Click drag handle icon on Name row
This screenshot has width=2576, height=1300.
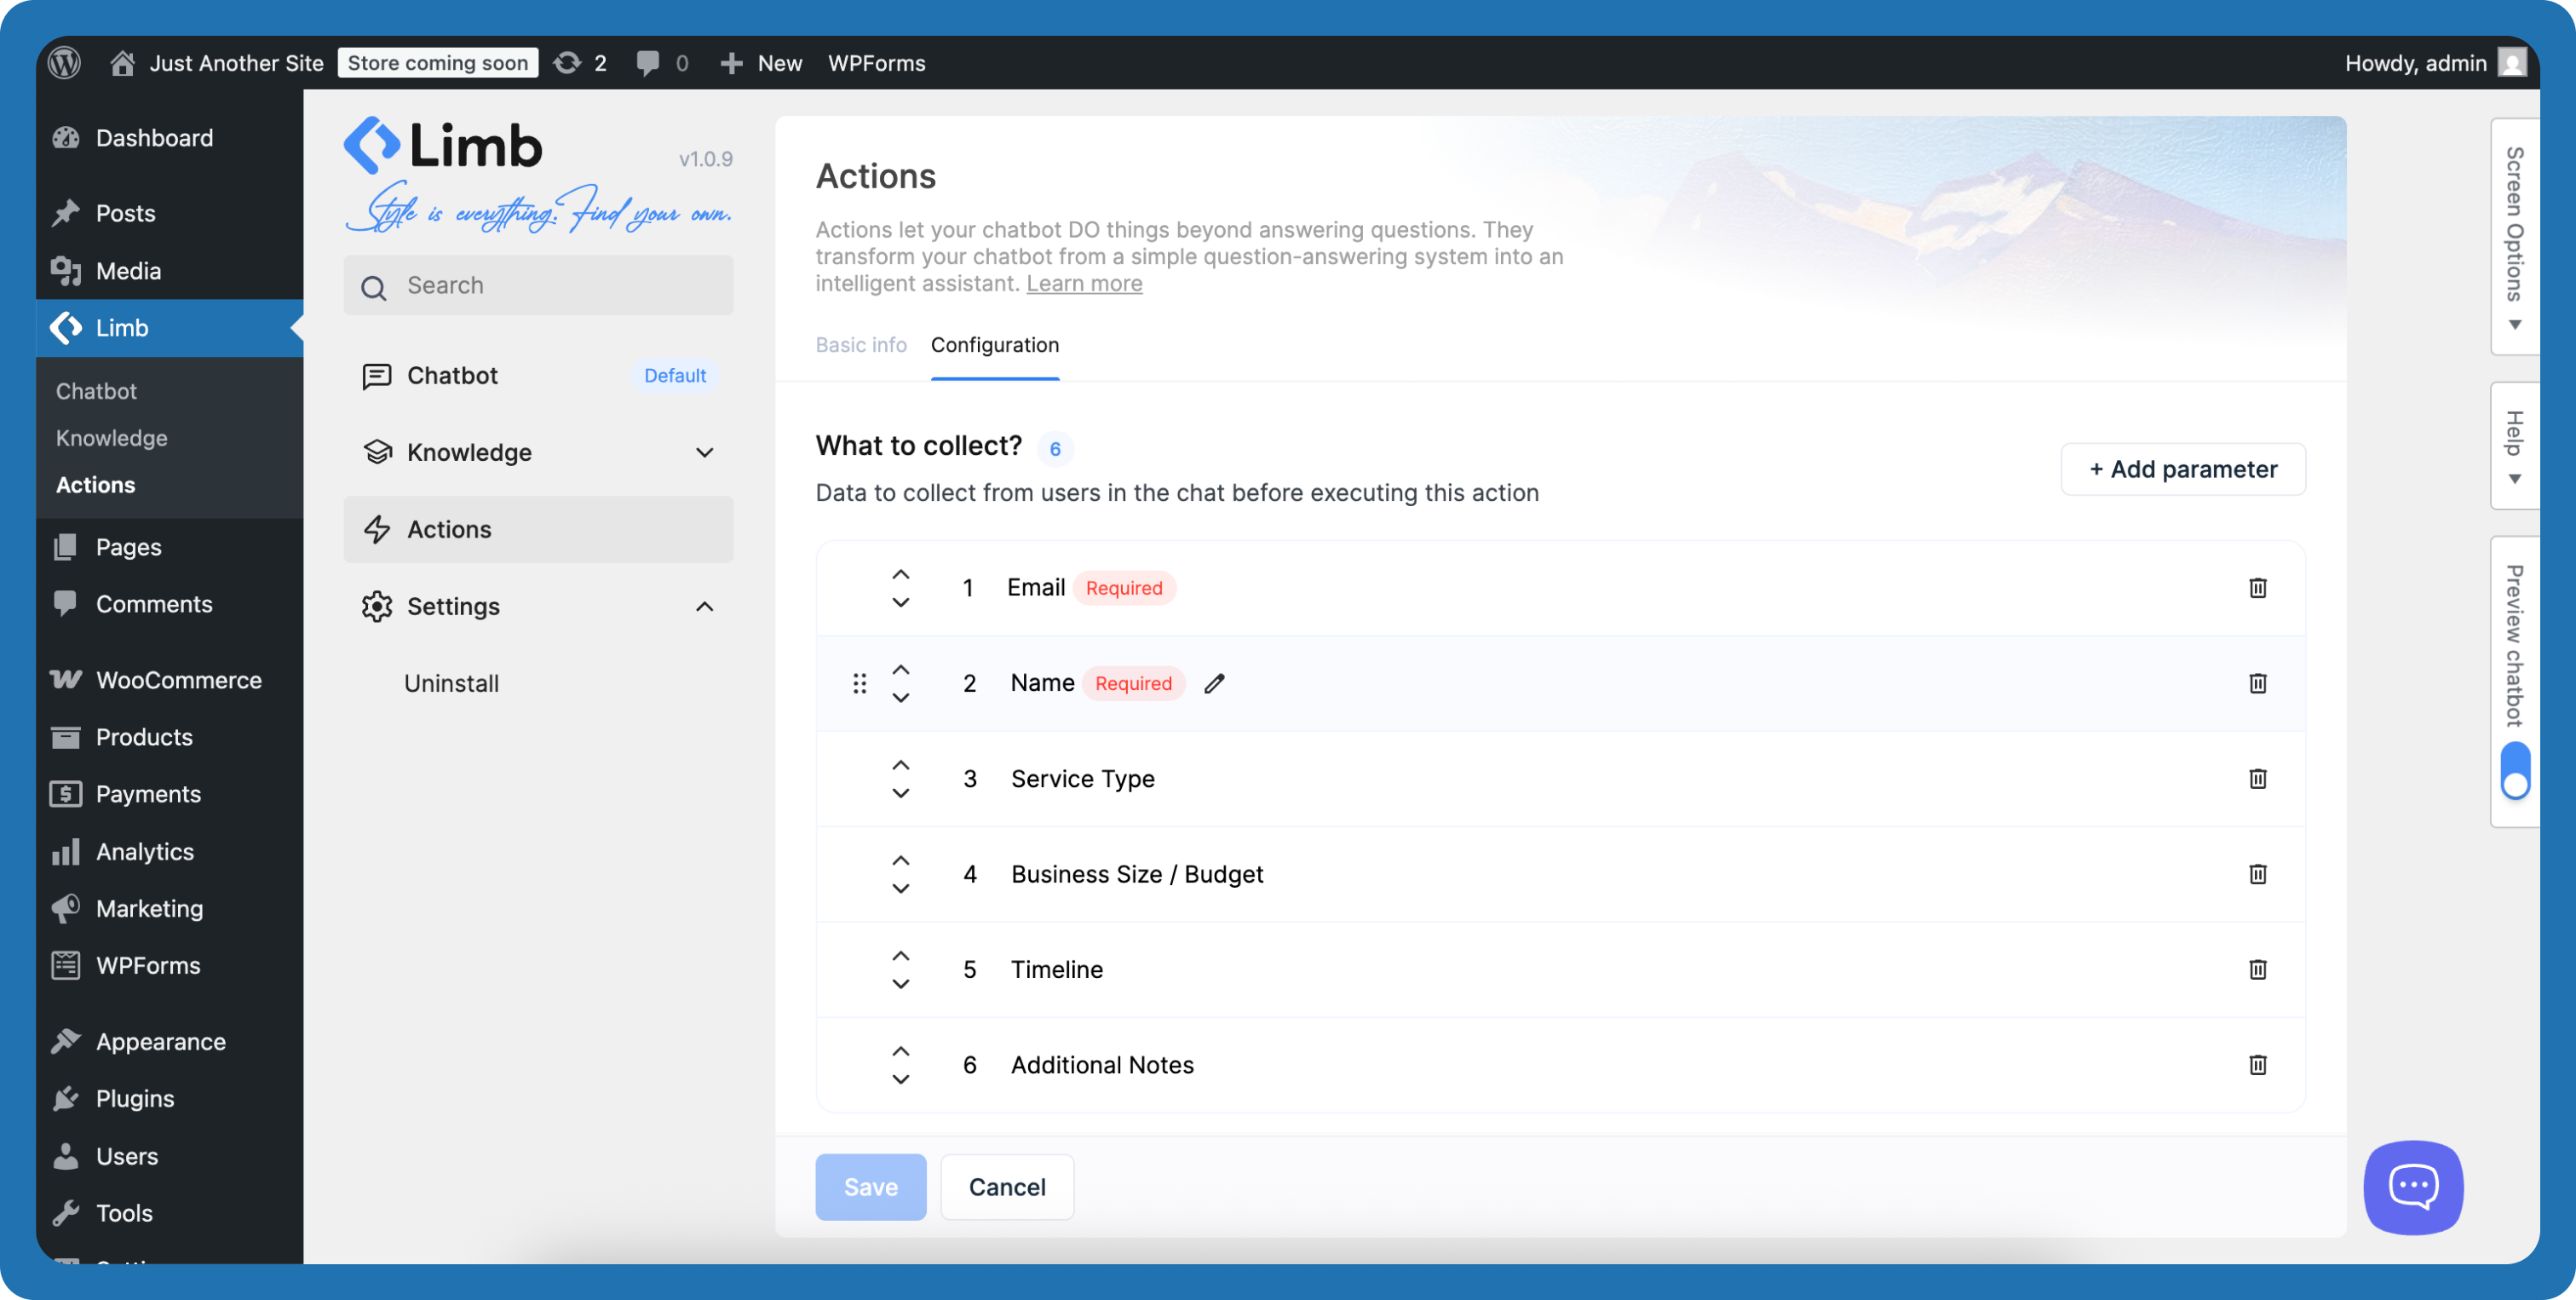pyautogui.click(x=859, y=683)
